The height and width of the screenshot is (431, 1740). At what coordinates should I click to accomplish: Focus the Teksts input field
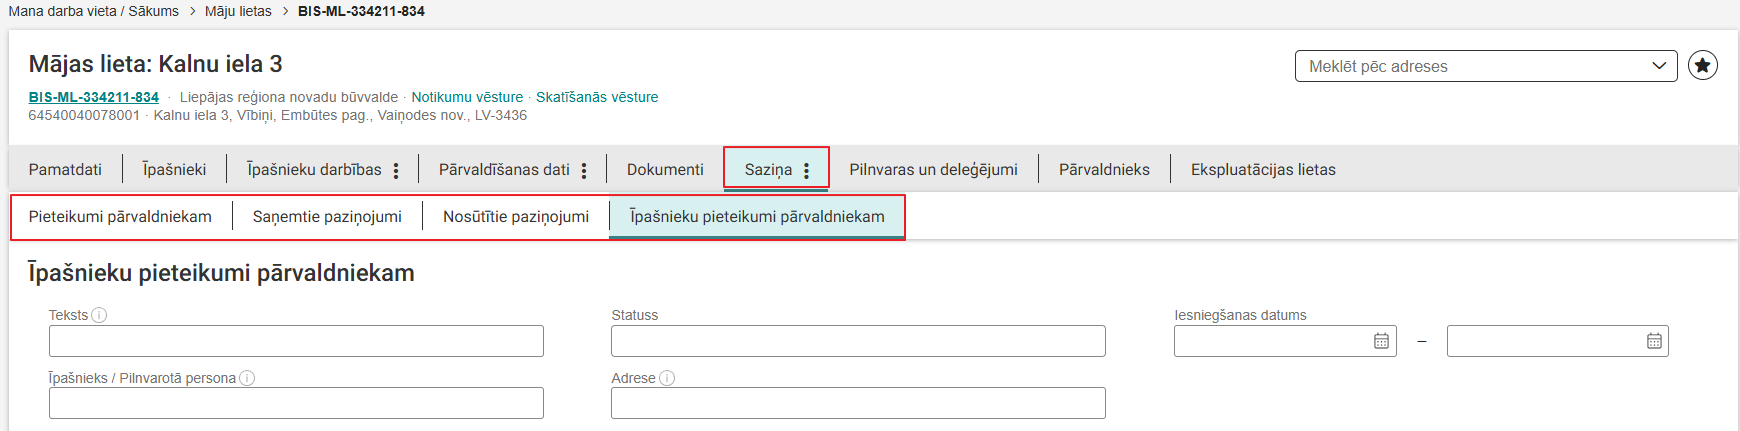296,341
